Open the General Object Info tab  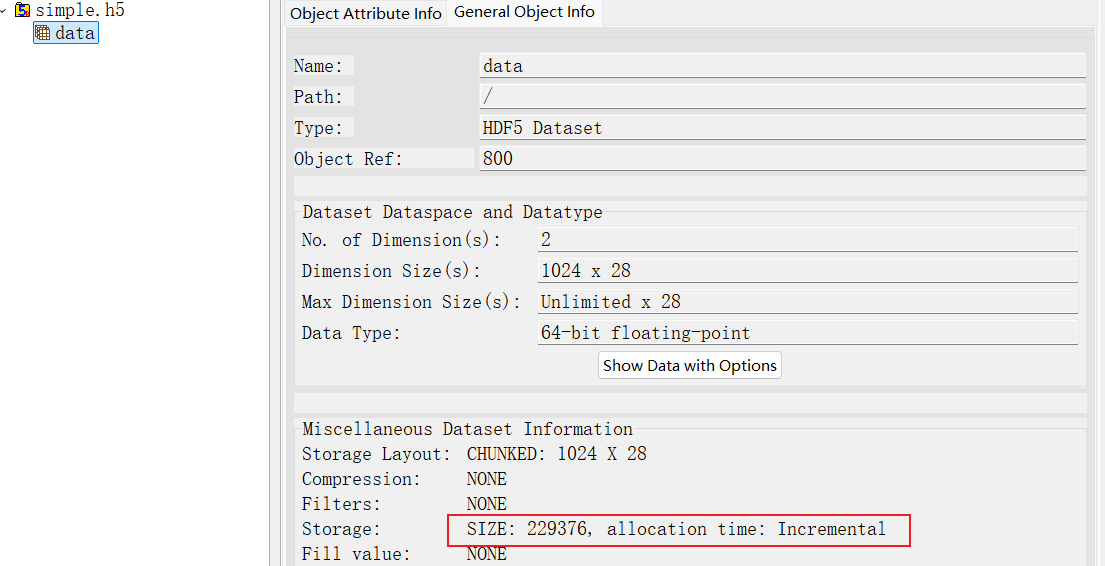(524, 13)
